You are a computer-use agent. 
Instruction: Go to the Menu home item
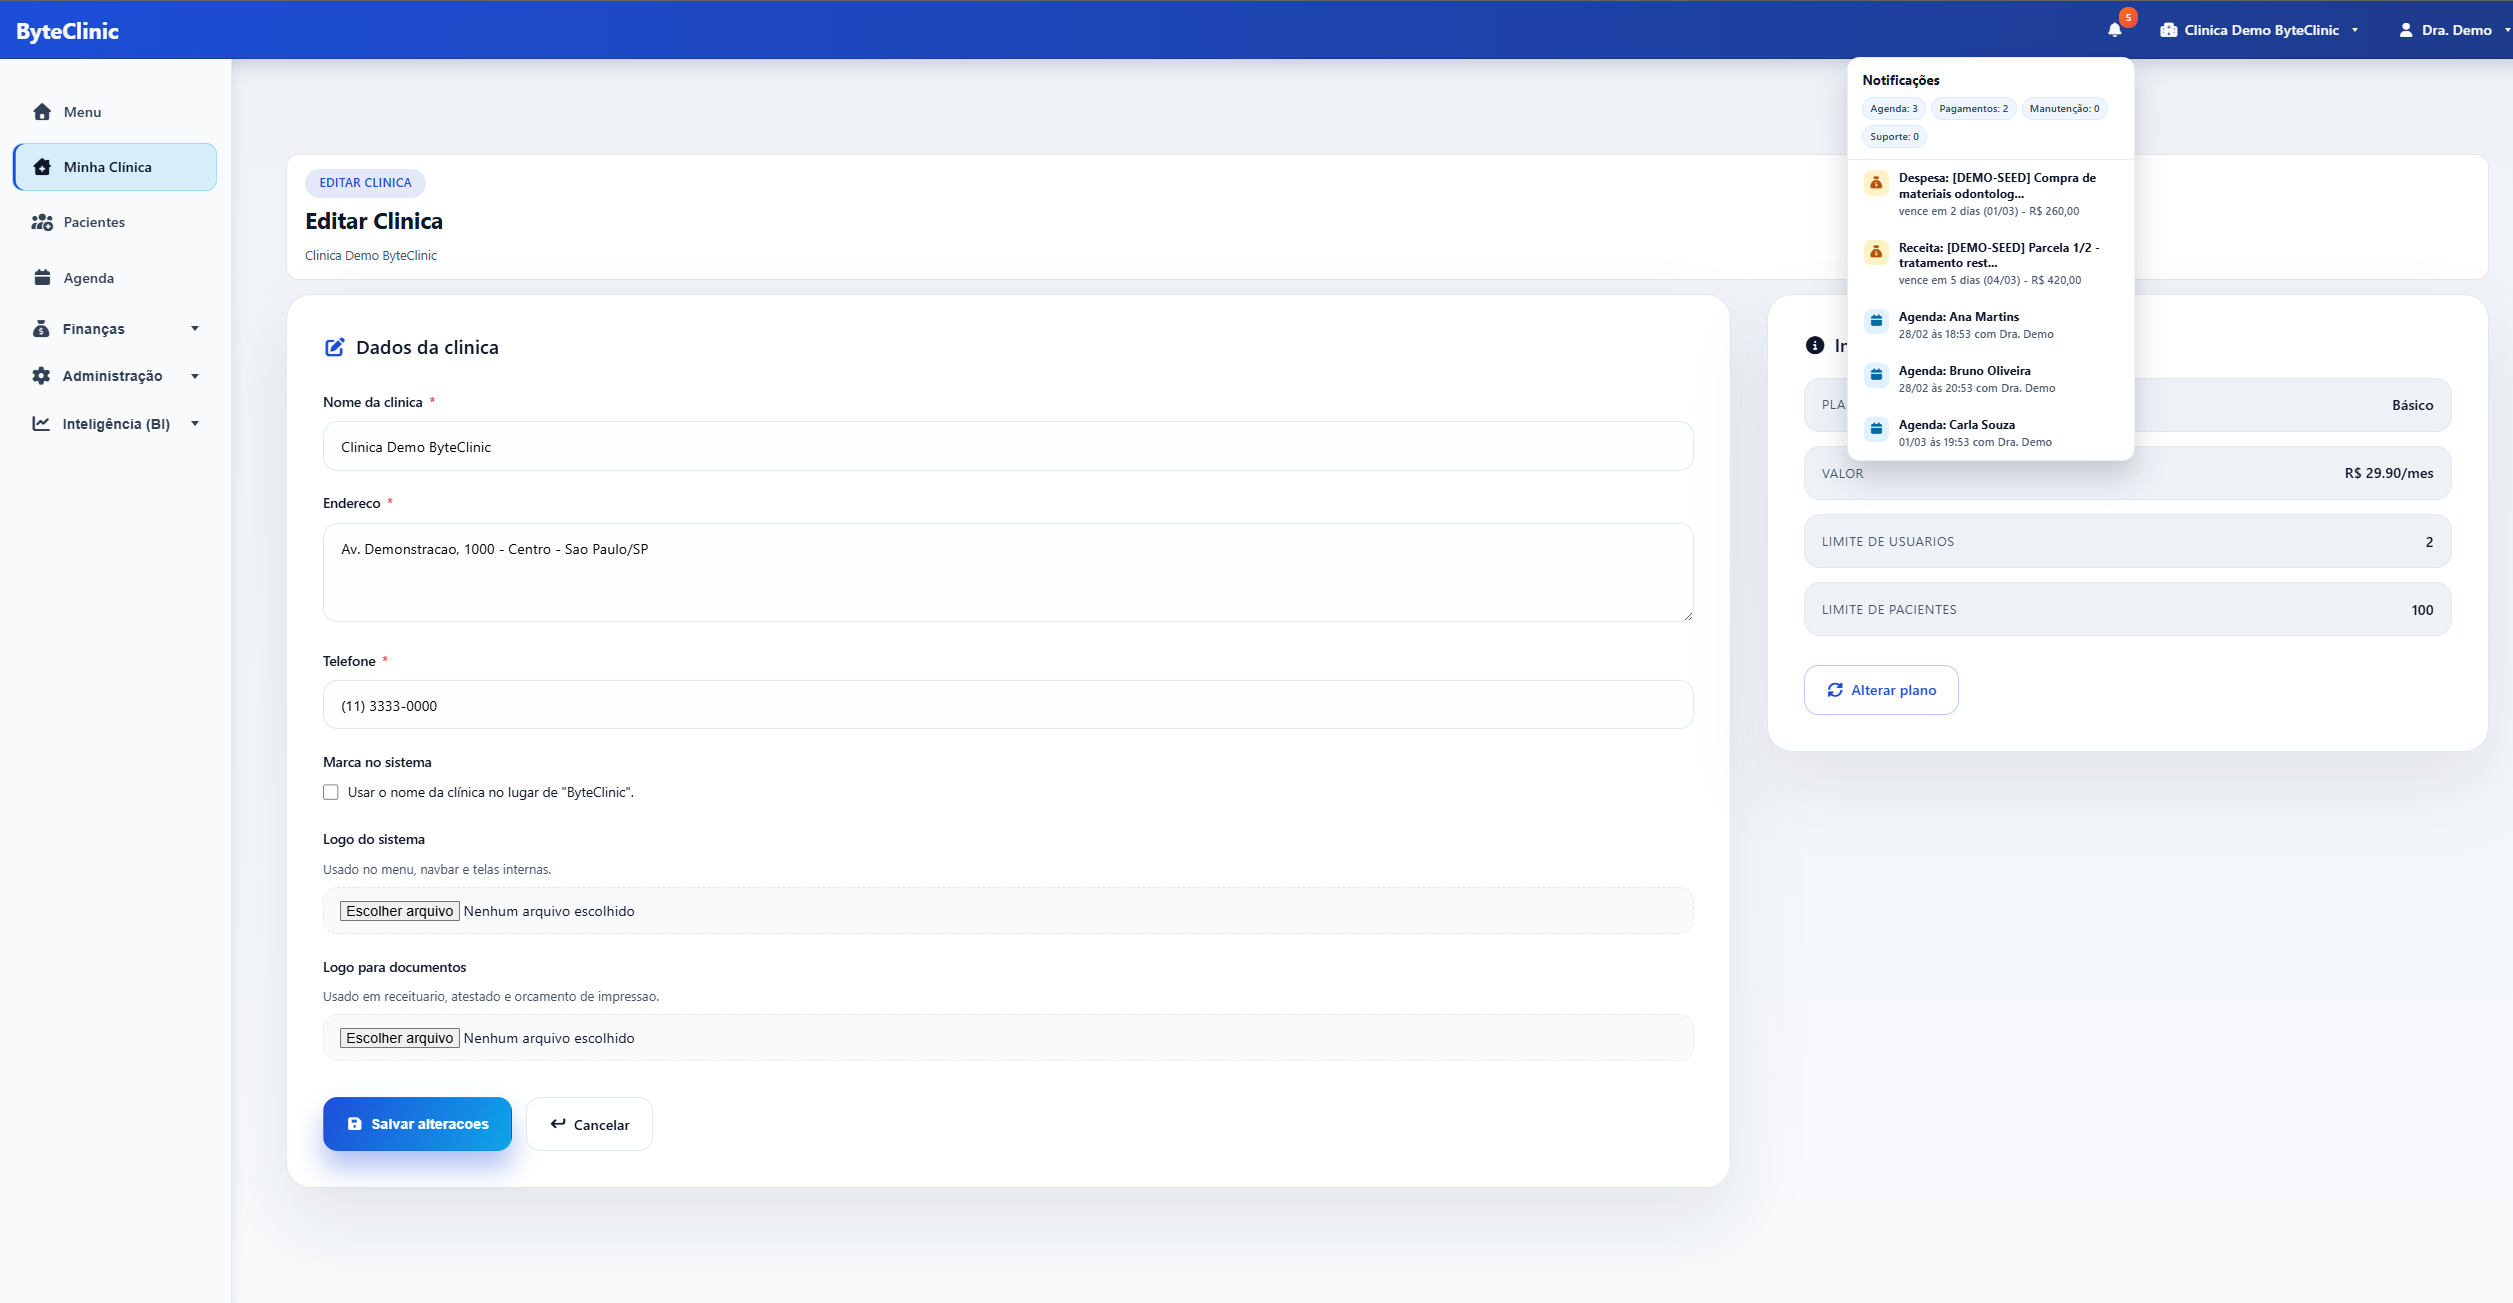click(x=82, y=112)
